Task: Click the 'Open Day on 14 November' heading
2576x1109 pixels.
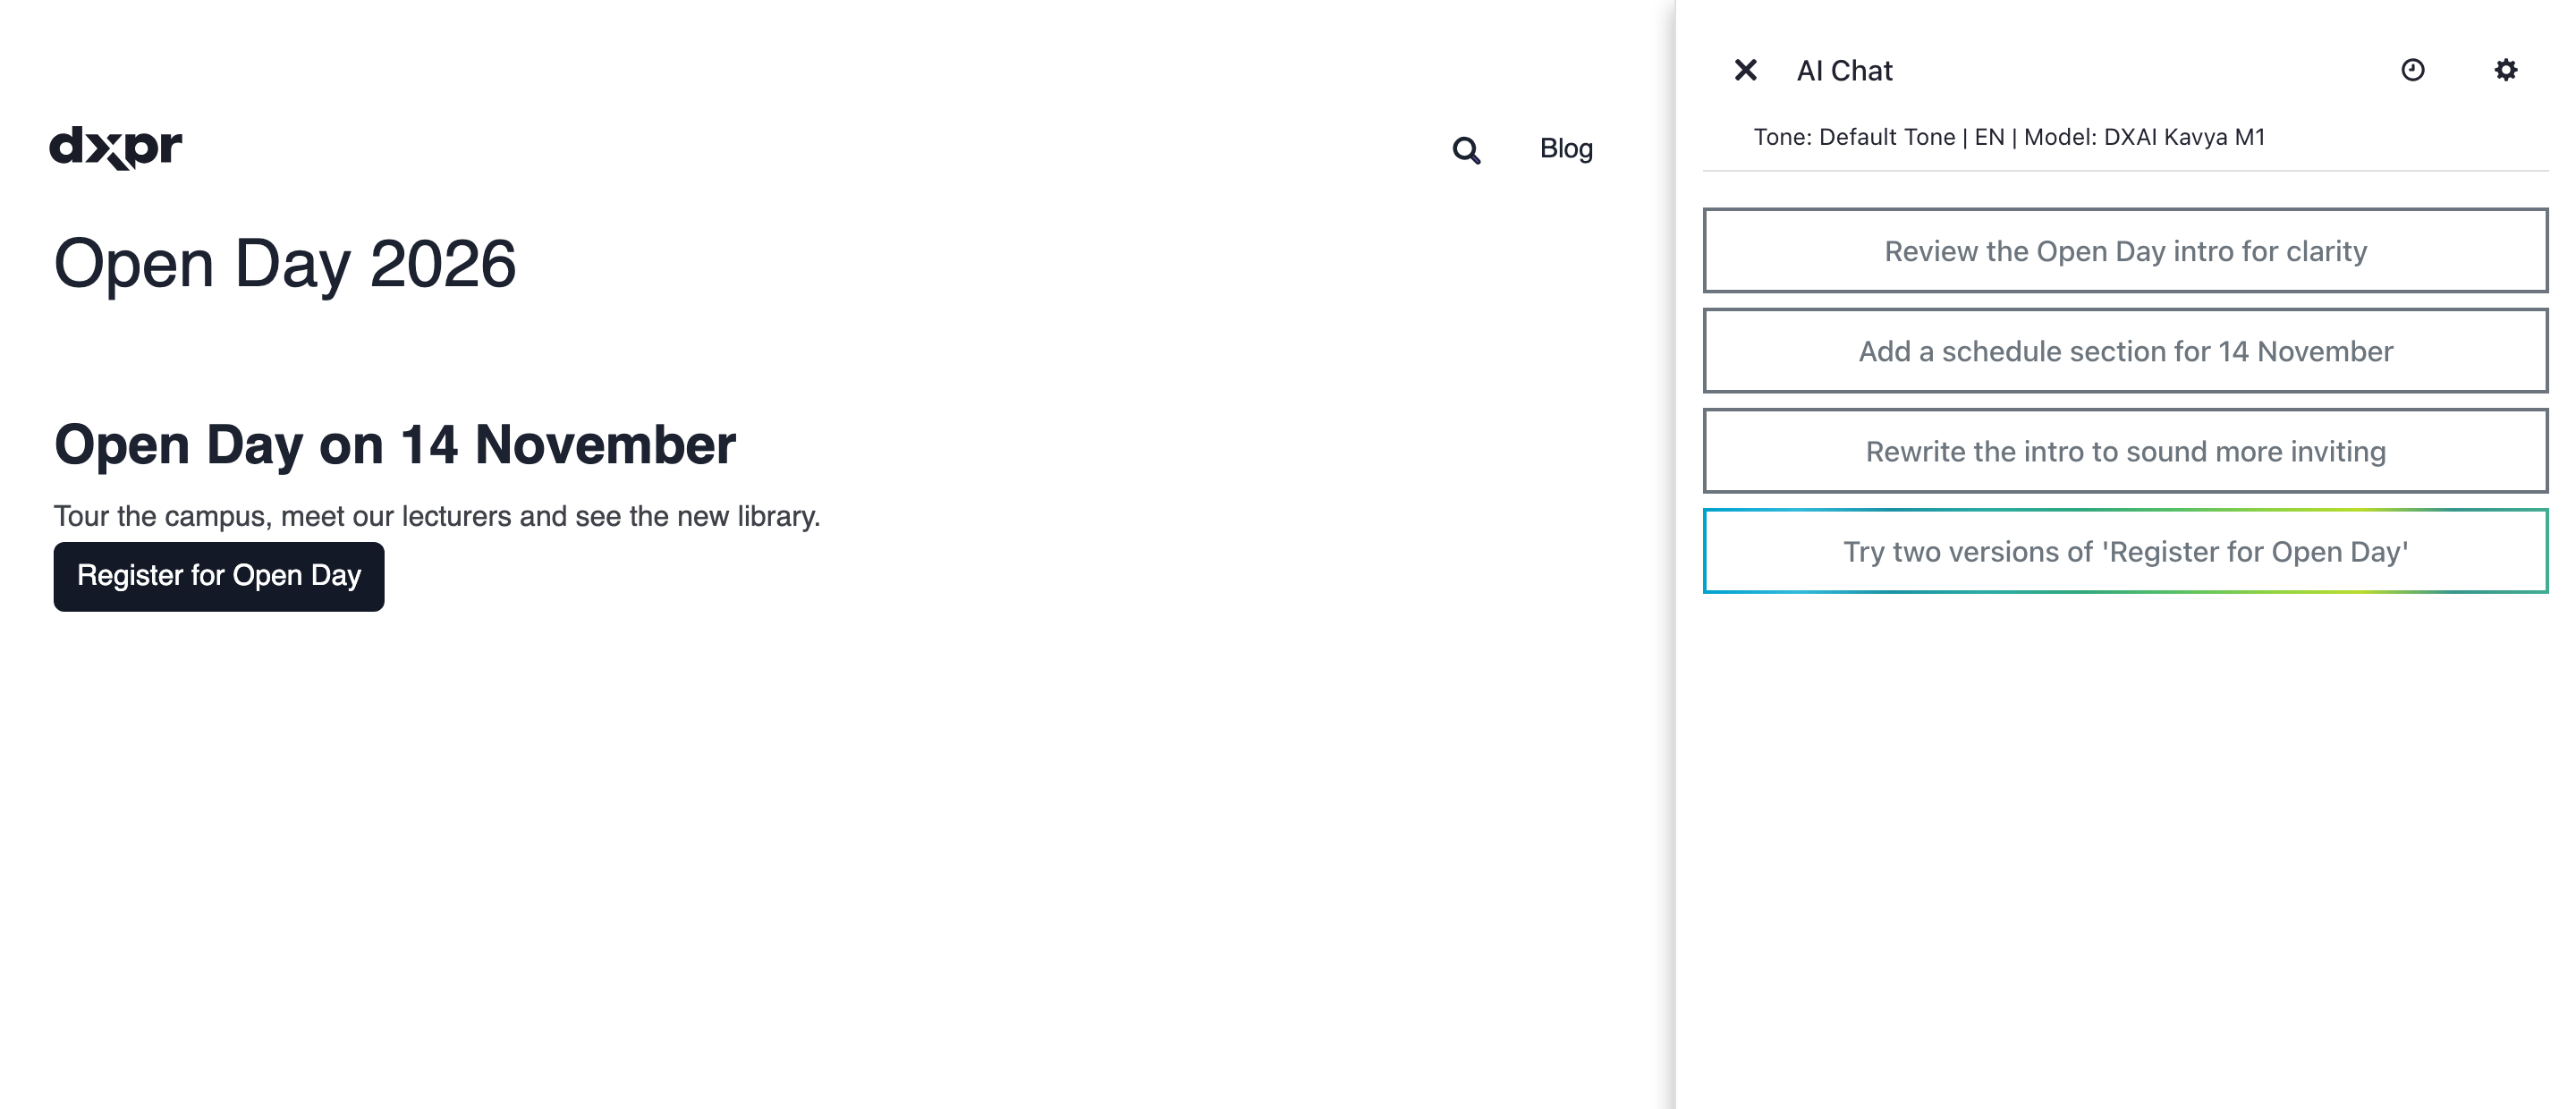Action: [395, 445]
